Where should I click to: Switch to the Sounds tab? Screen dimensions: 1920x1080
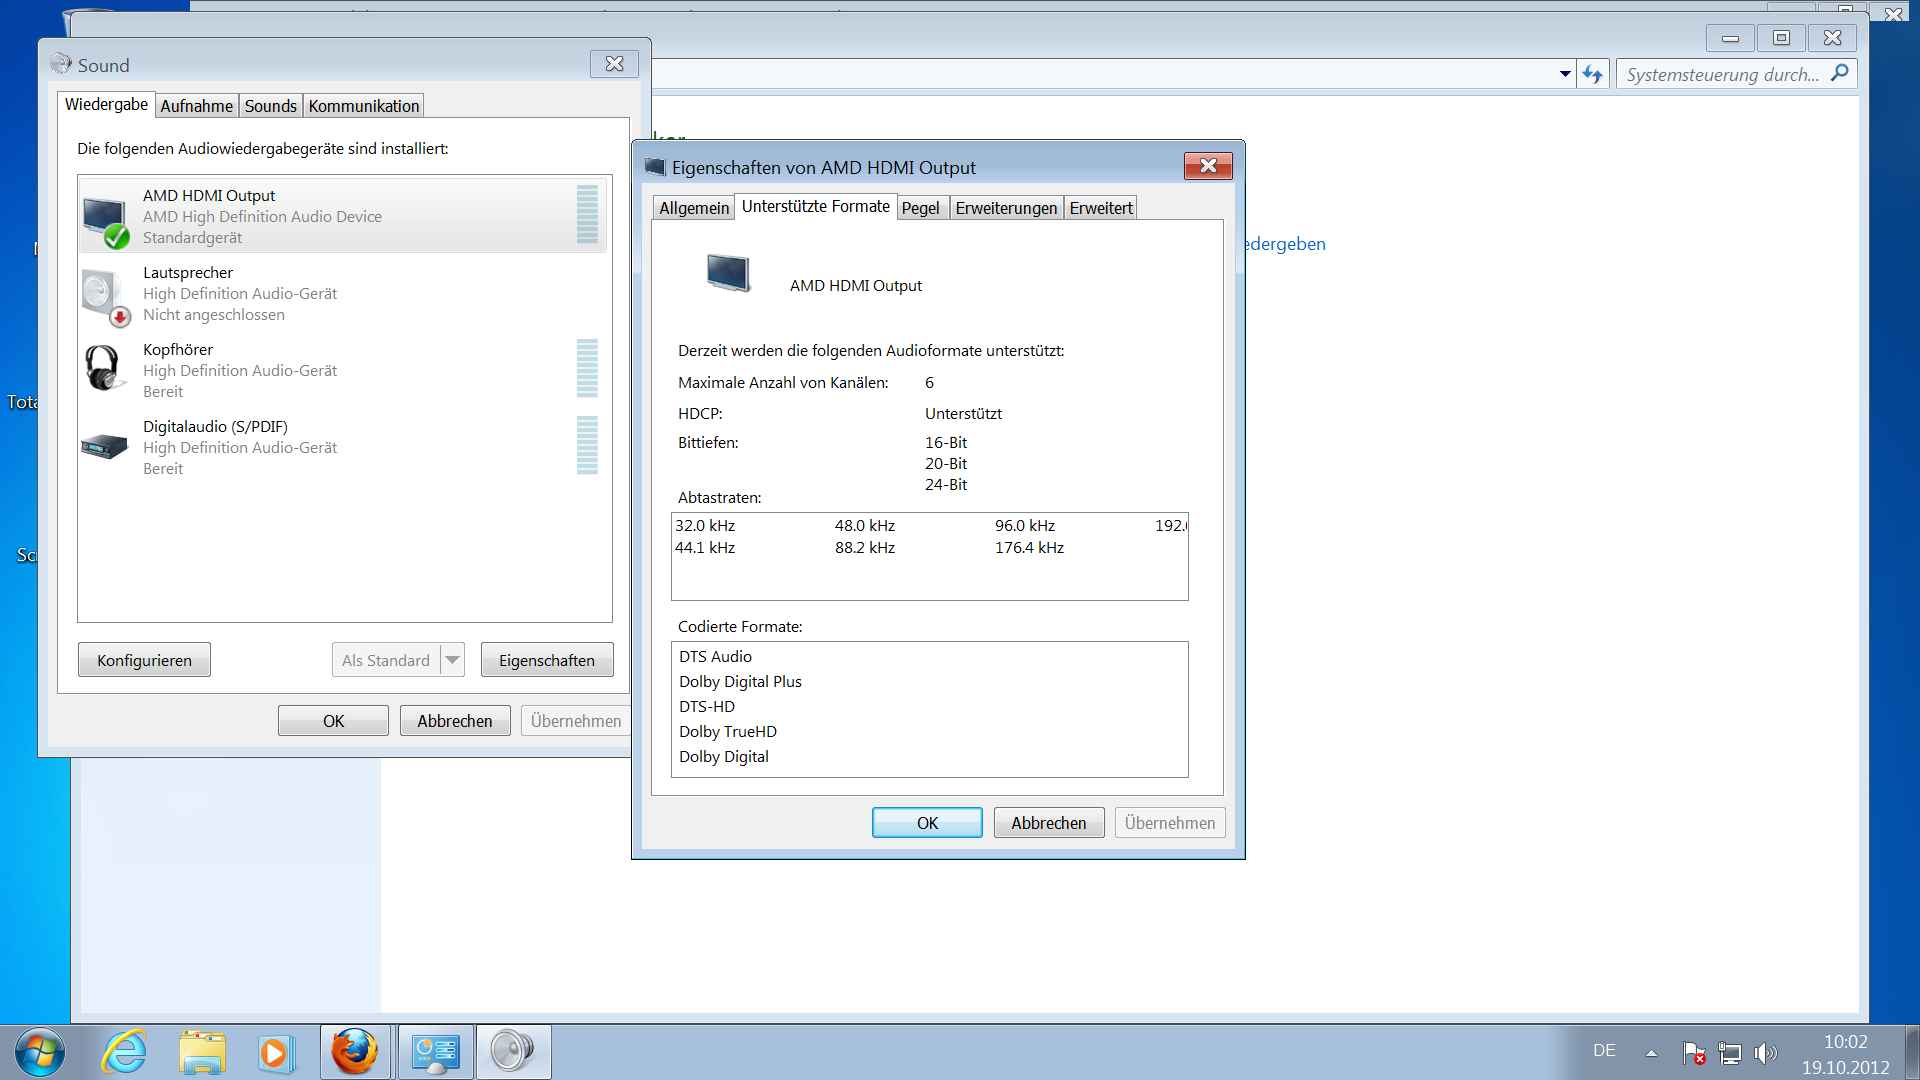coord(270,106)
